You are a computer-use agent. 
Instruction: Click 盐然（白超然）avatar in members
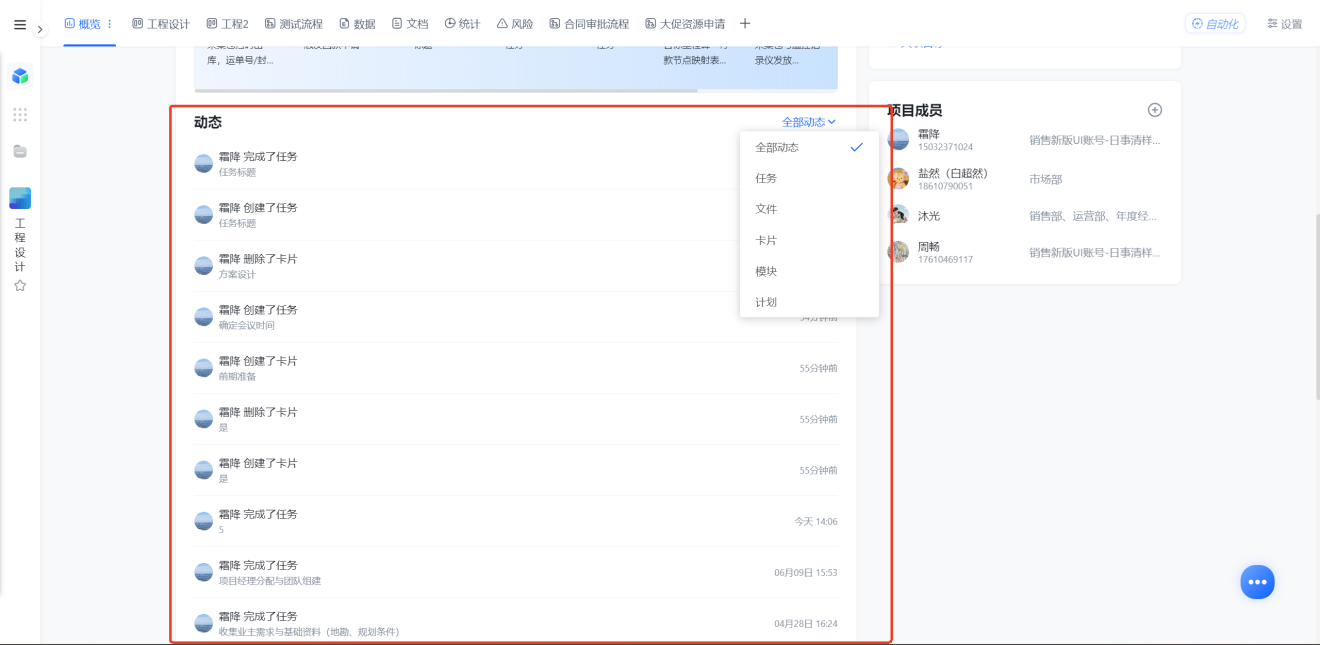click(x=899, y=179)
